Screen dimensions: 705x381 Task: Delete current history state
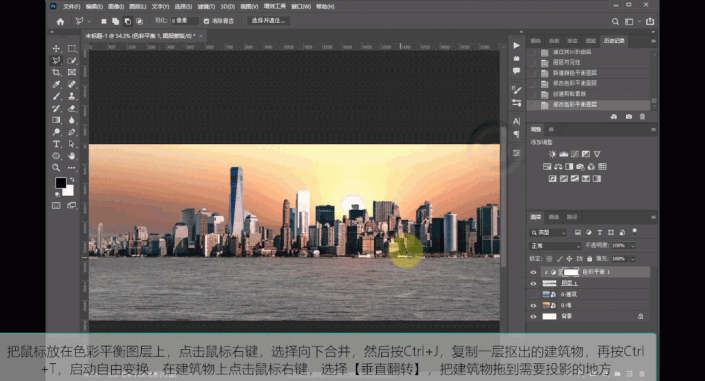tap(643, 117)
